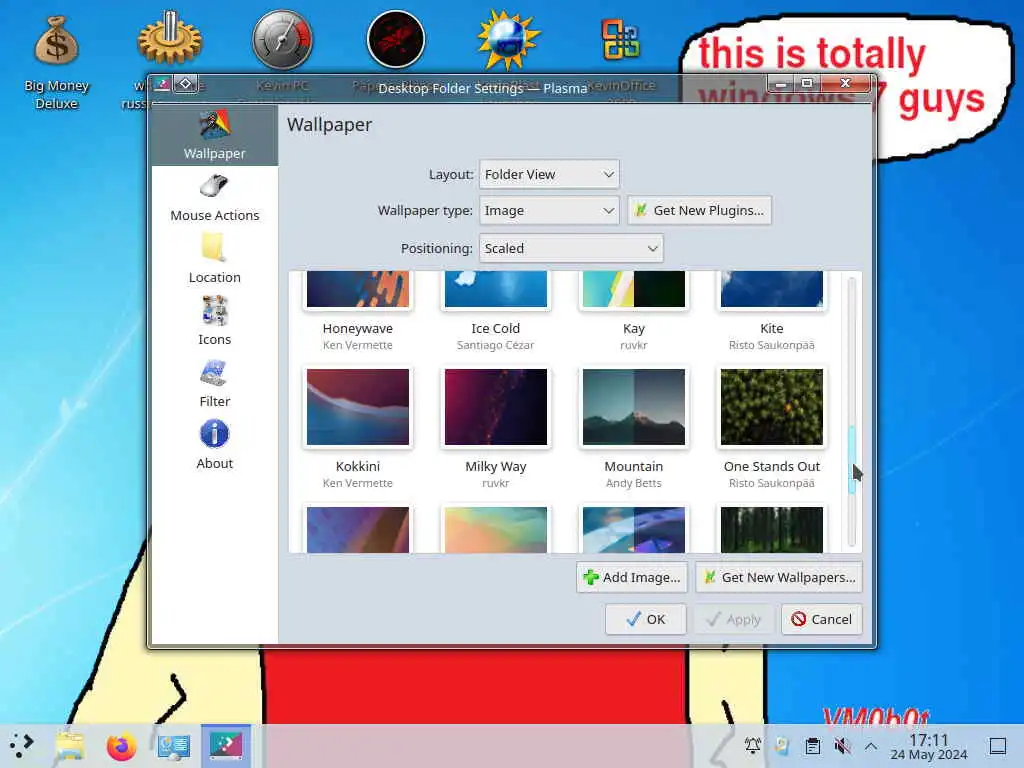Choose the pastel gradient wallpaper in the bottom row

point(496,530)
